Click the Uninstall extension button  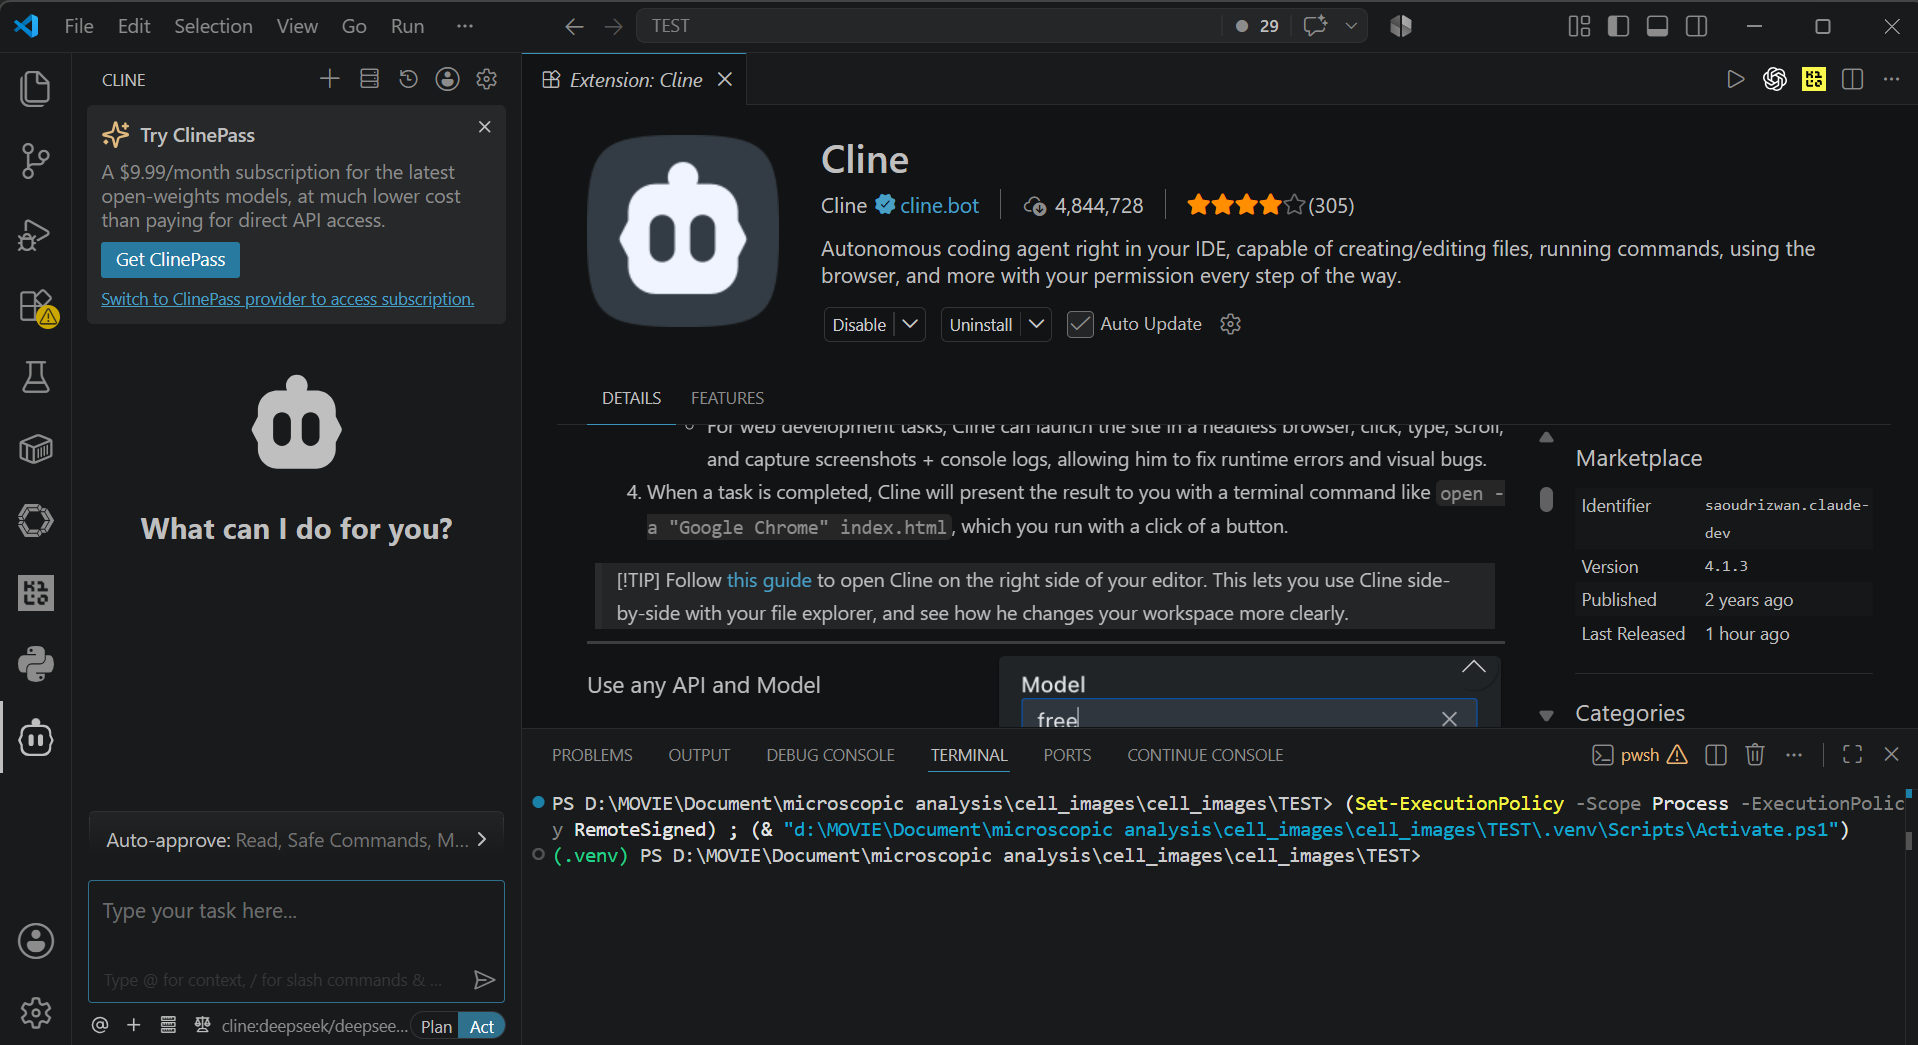[981, 324]
